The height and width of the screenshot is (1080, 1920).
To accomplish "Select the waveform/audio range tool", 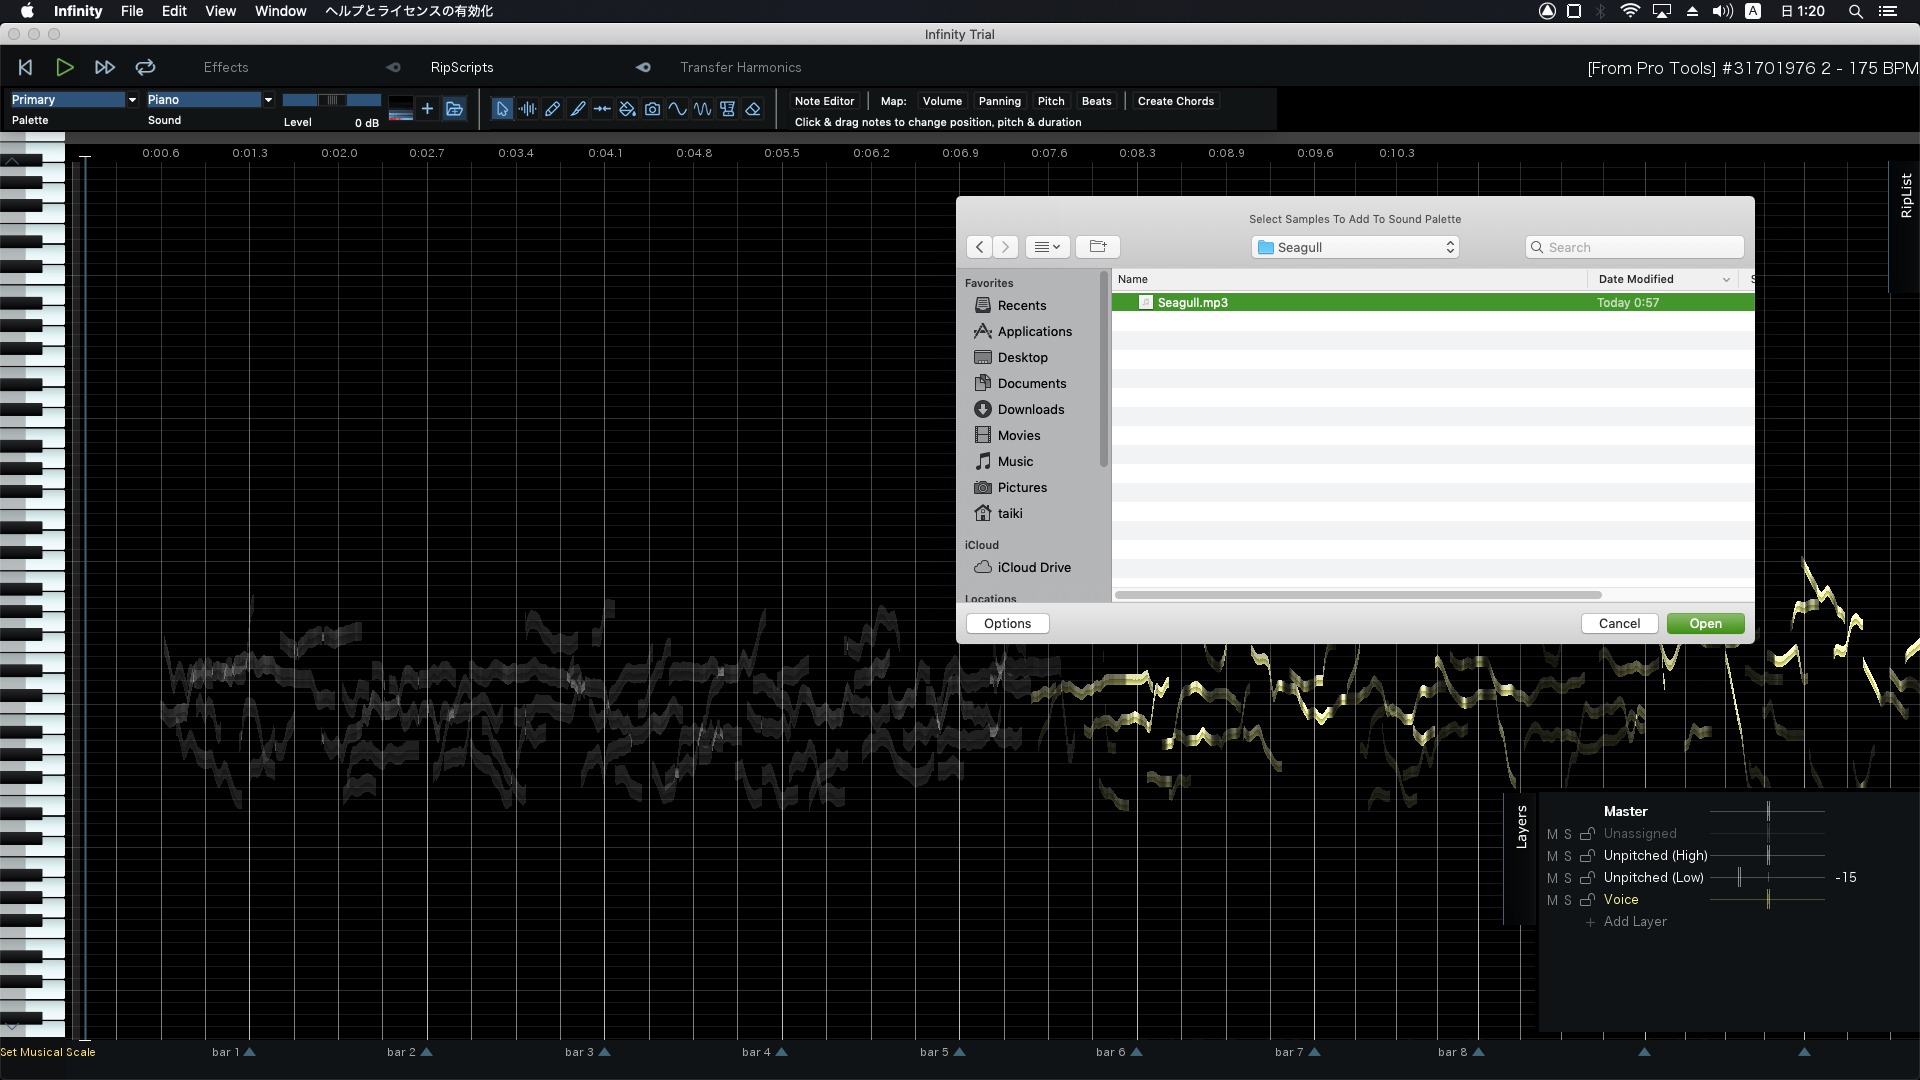I will point(527,109).
